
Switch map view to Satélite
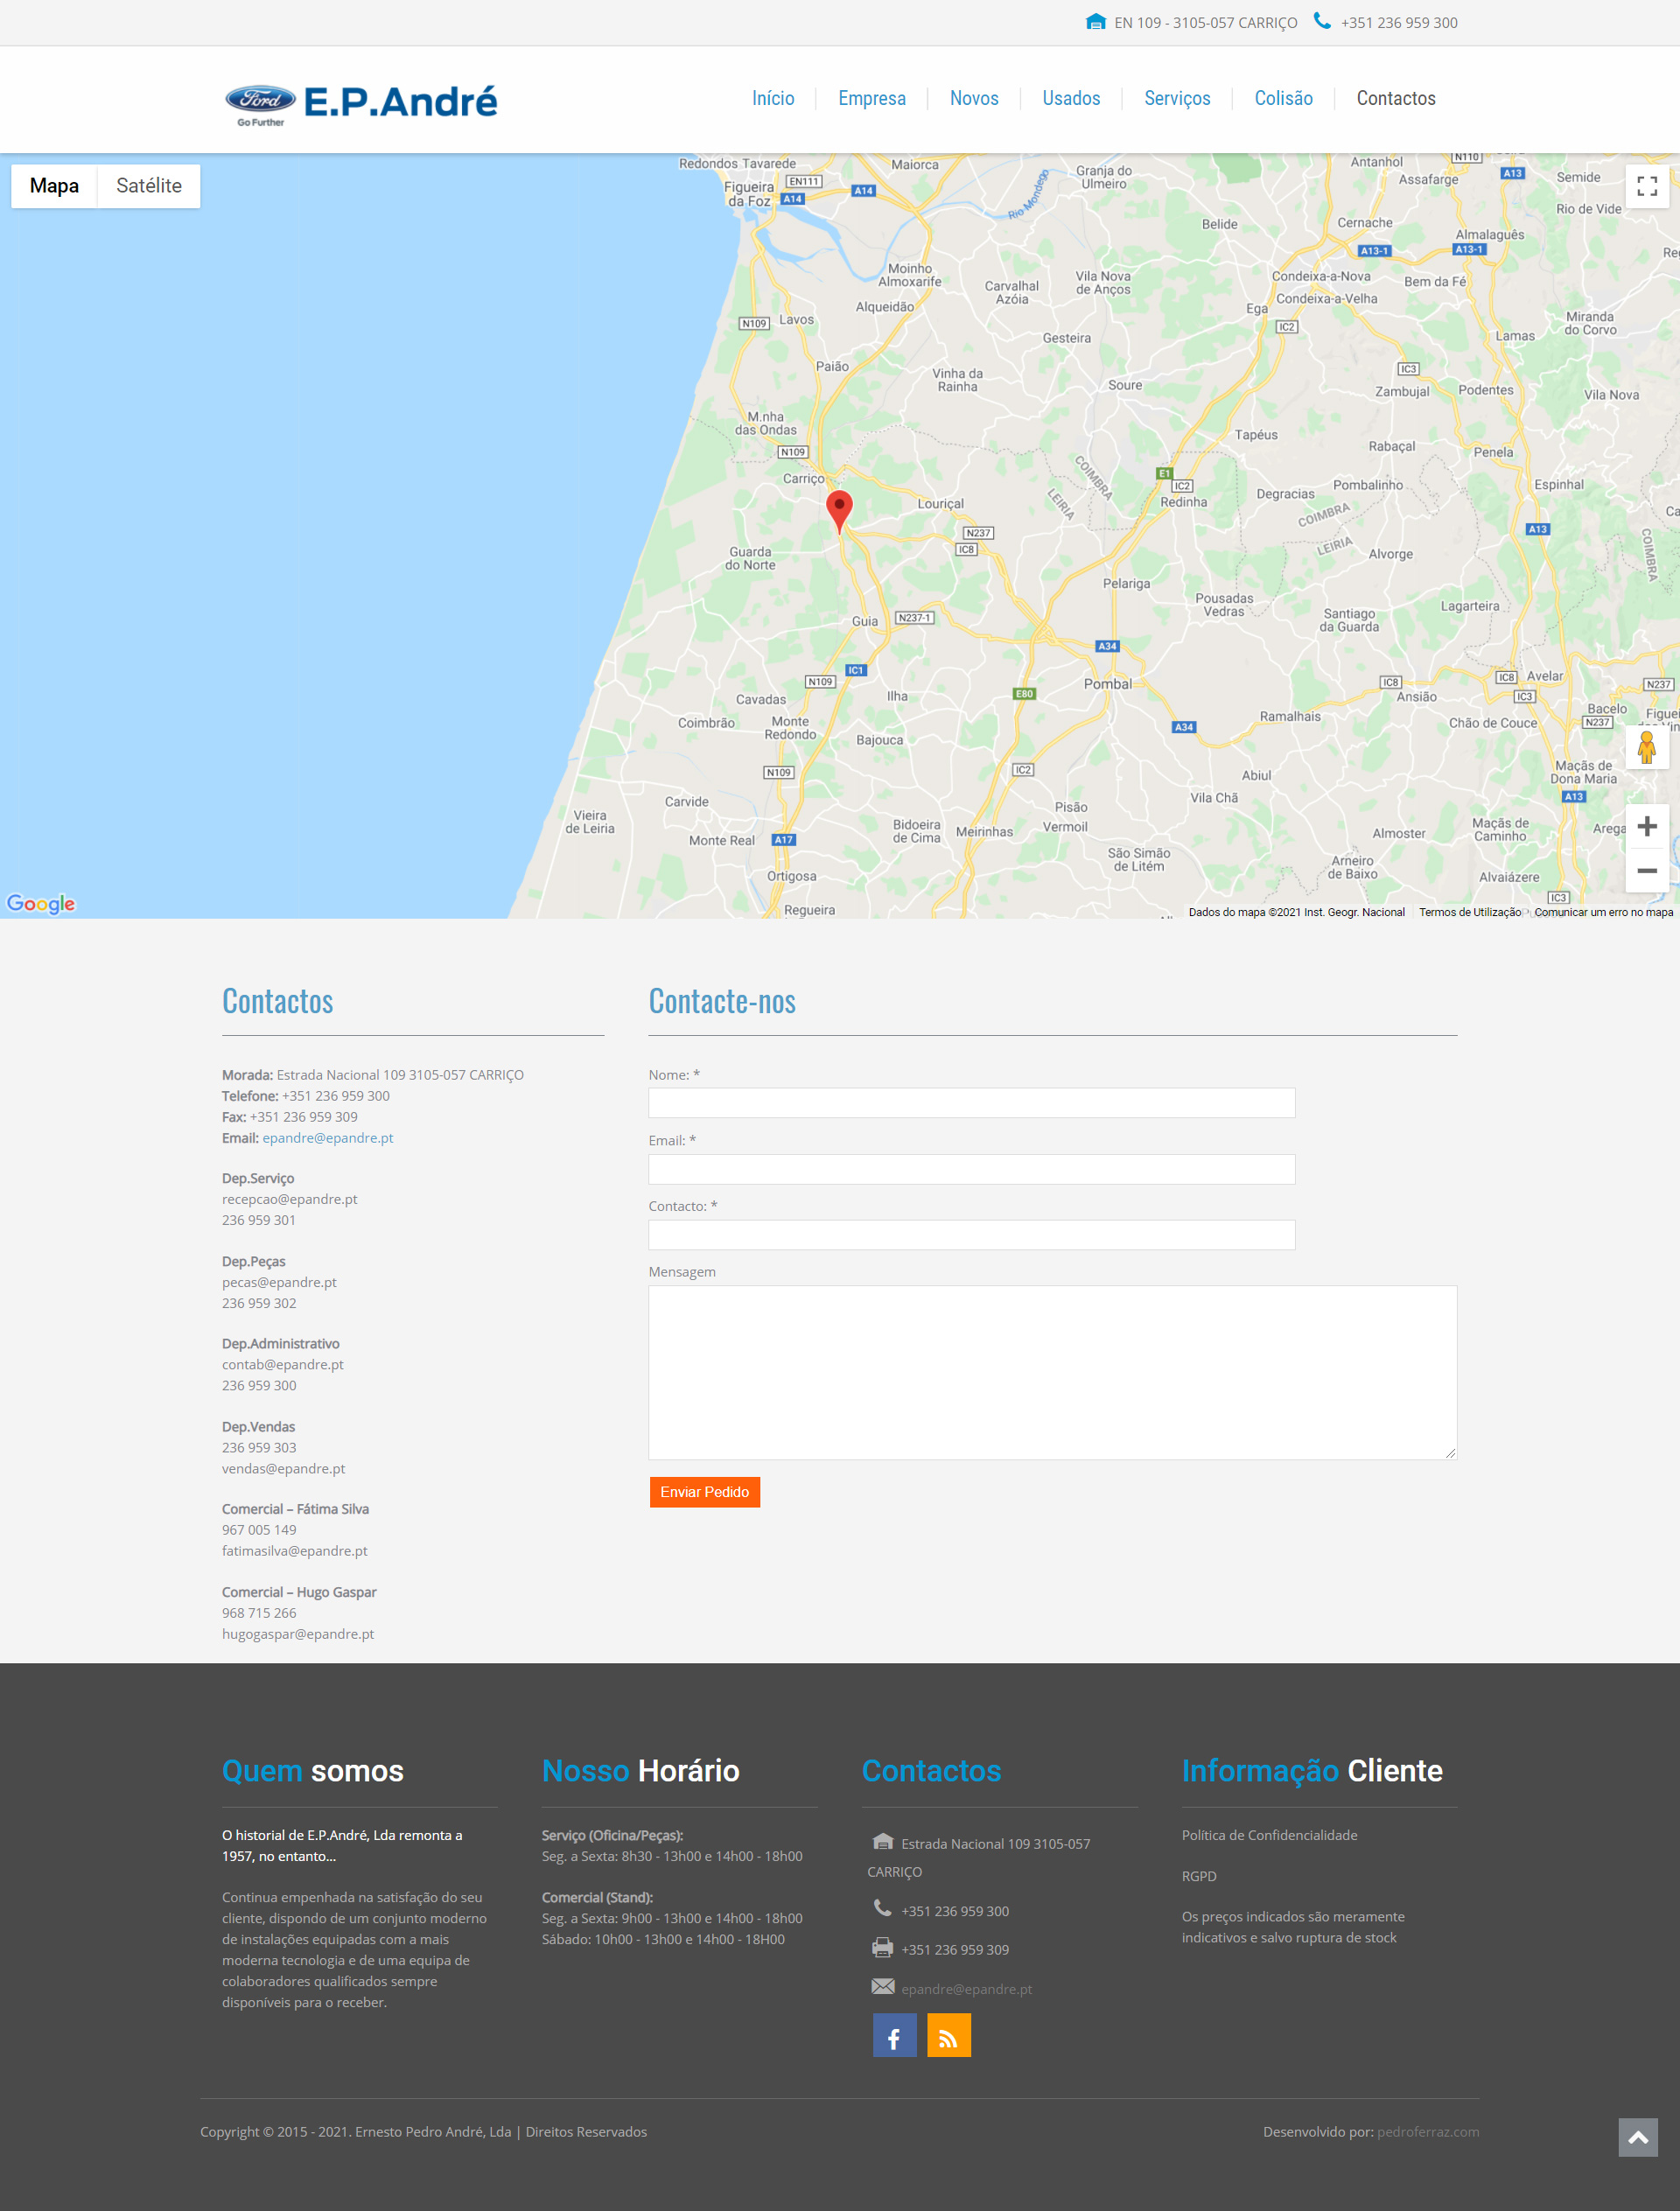click(149, 186)
